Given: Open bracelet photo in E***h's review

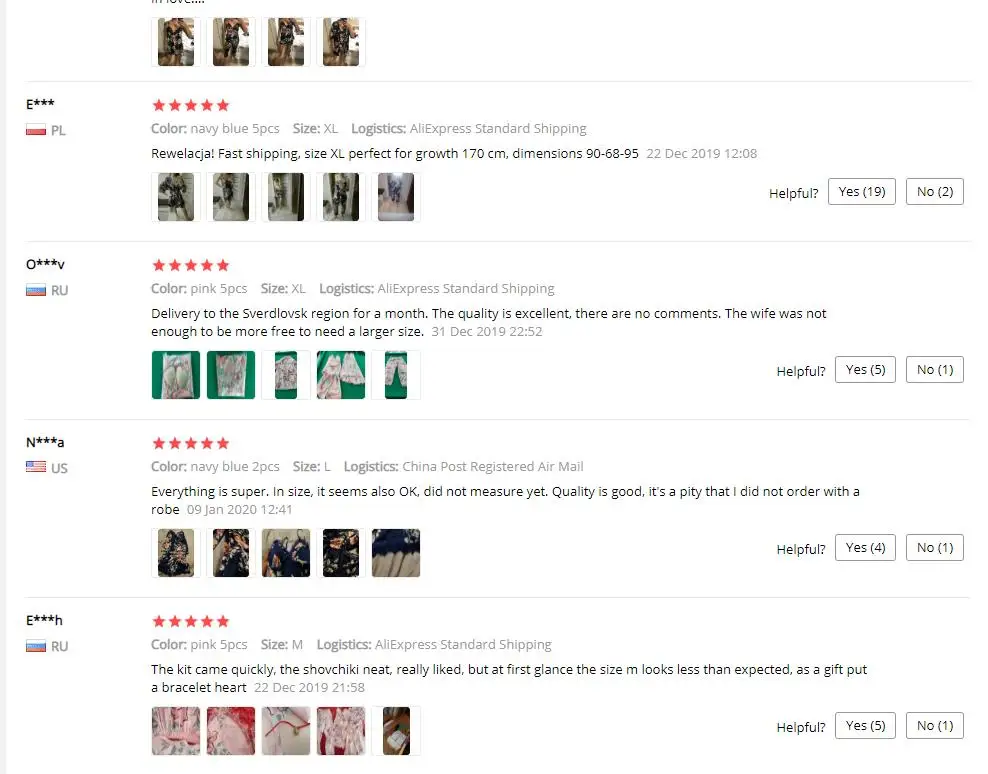Looking at the screenshot, I should (x=286, y=731).
